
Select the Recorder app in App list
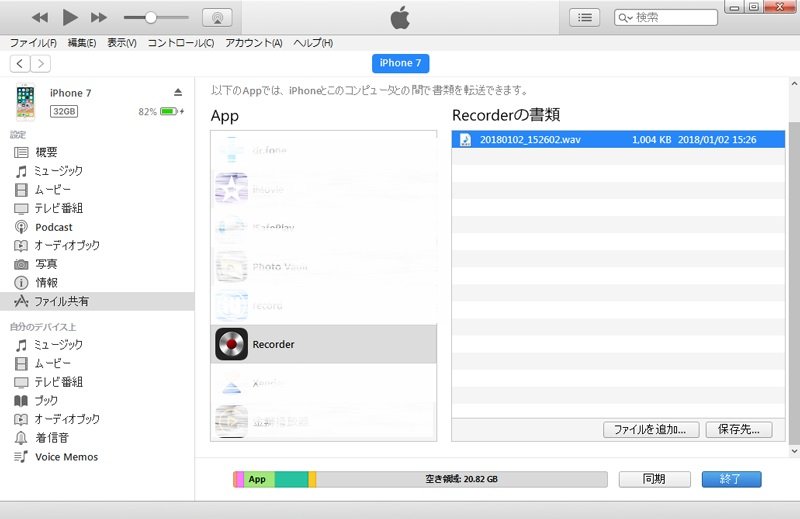pos(323,344)
